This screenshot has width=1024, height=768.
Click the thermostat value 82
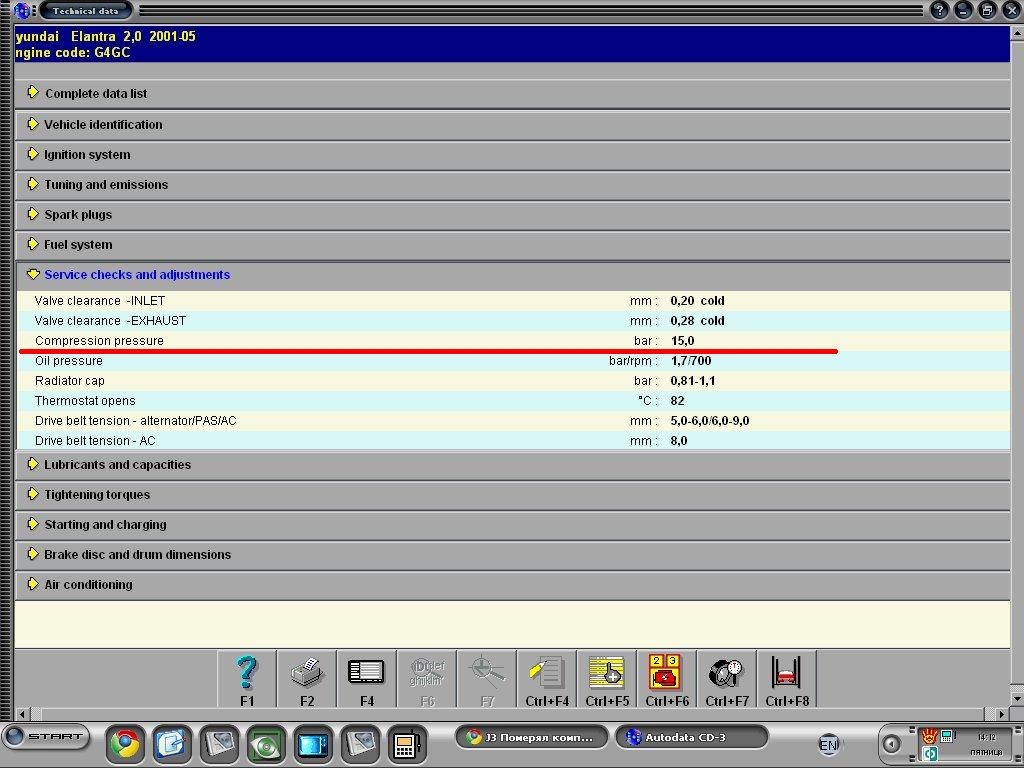677,401
